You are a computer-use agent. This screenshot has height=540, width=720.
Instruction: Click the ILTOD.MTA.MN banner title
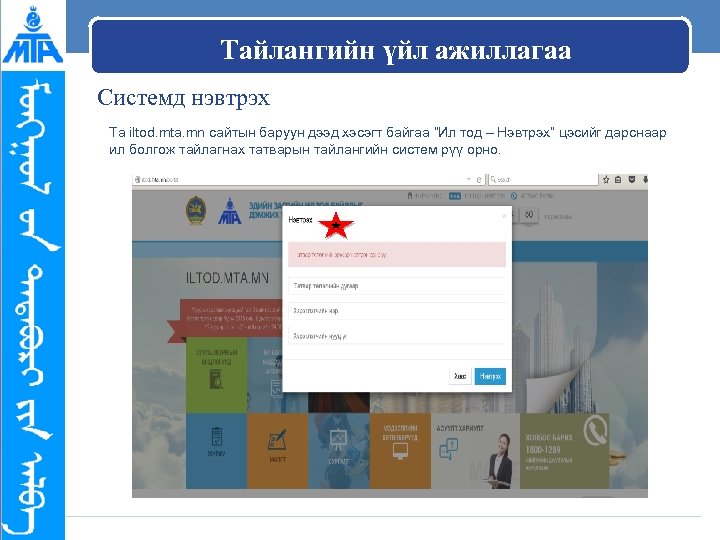coord(227,278)
